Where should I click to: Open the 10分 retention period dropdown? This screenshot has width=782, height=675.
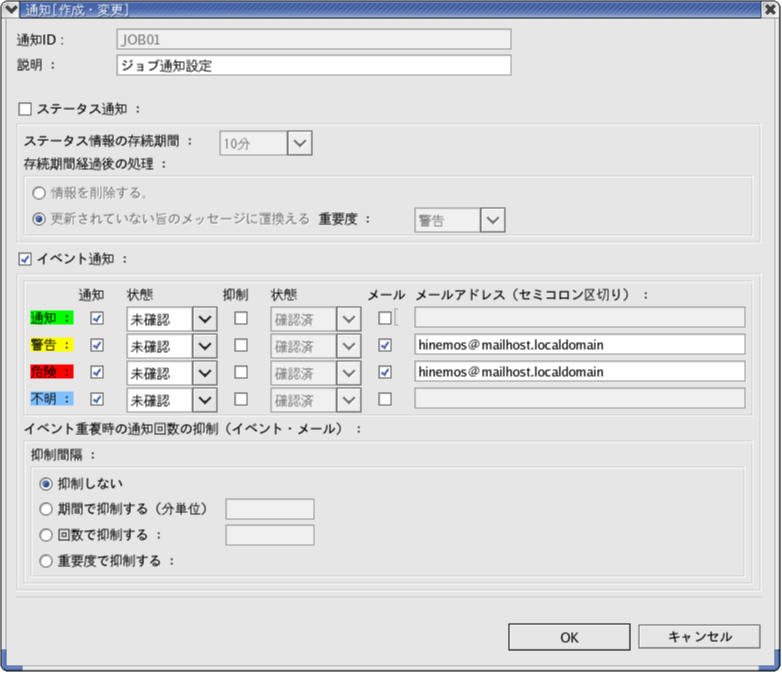pos(300,144)
